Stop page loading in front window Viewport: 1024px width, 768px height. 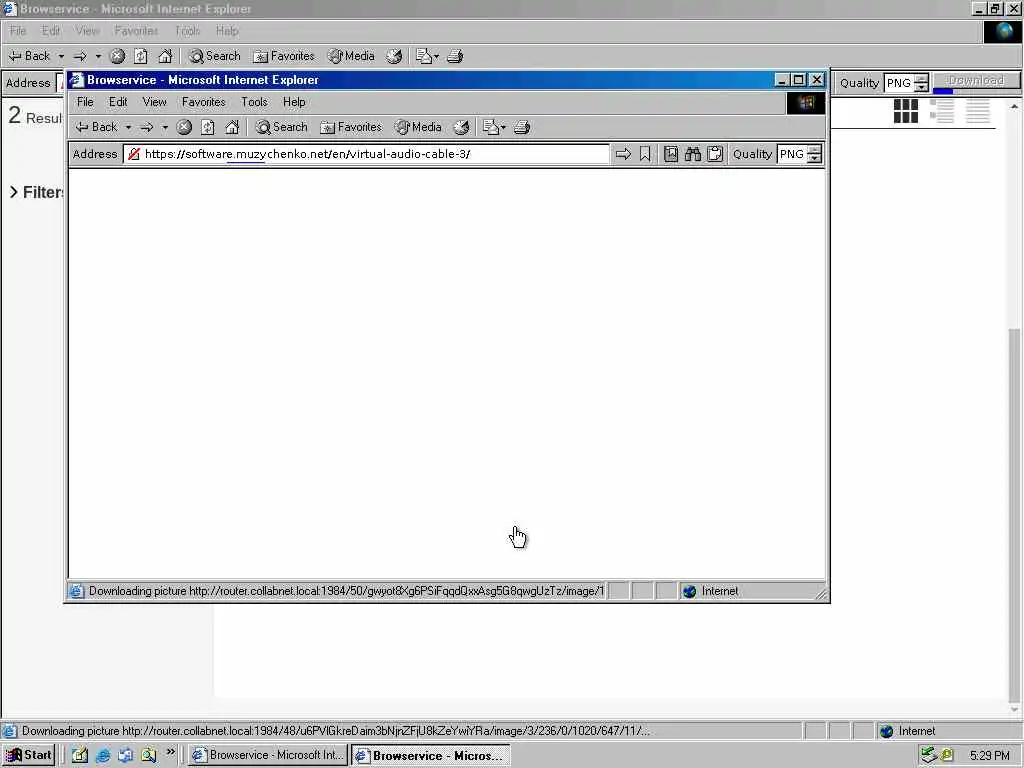184,127
